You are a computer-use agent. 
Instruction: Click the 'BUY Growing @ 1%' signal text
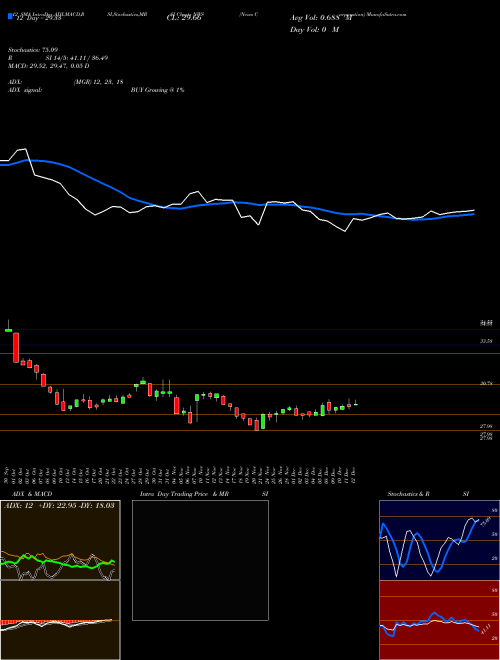click(157, 90)
